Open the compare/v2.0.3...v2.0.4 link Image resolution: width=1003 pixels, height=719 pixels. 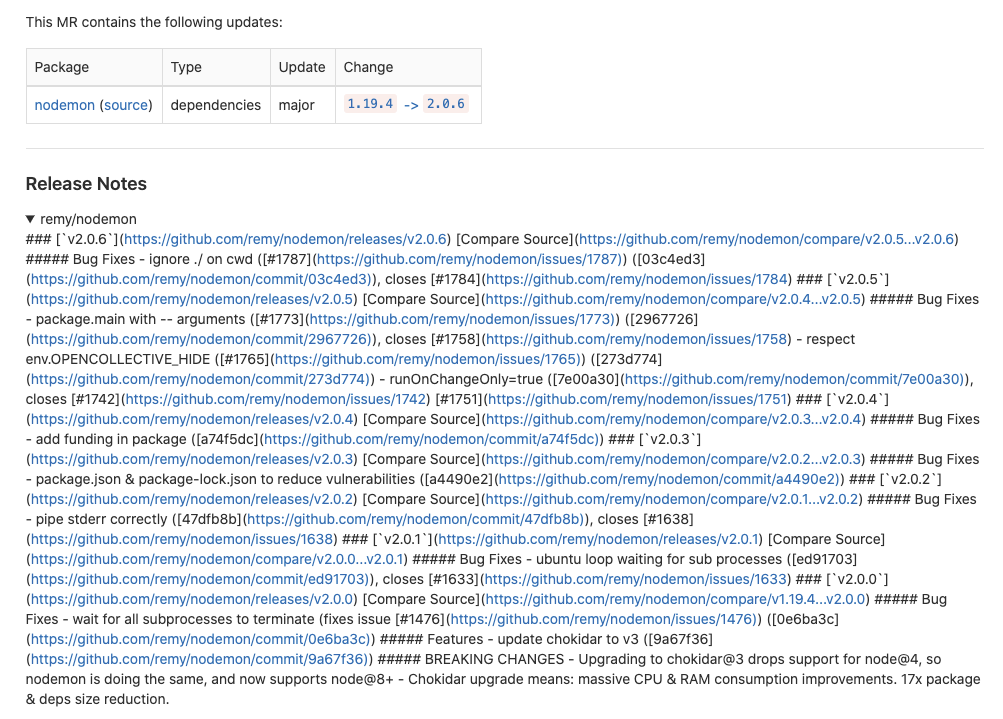pyautogui.click(x=674, y=420)
